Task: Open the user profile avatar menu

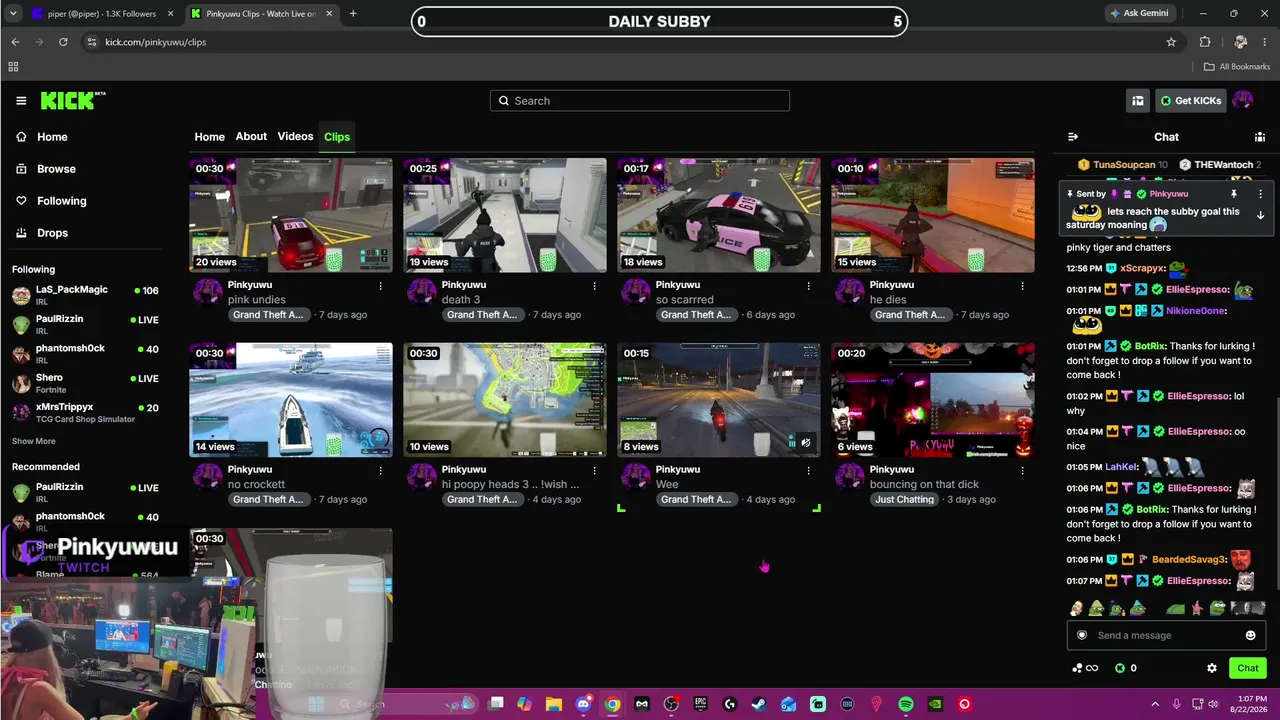Action: (1243, 100)
